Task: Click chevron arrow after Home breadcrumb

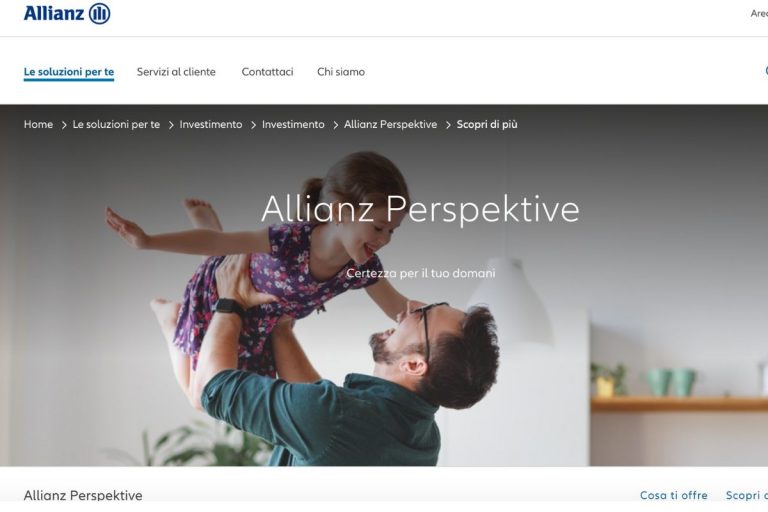Action: tap(64, 125)
